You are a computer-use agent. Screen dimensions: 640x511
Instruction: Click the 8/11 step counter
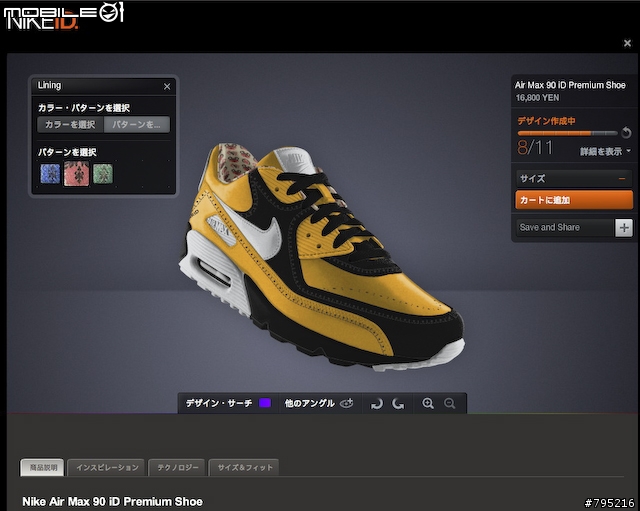pos(535,148)
